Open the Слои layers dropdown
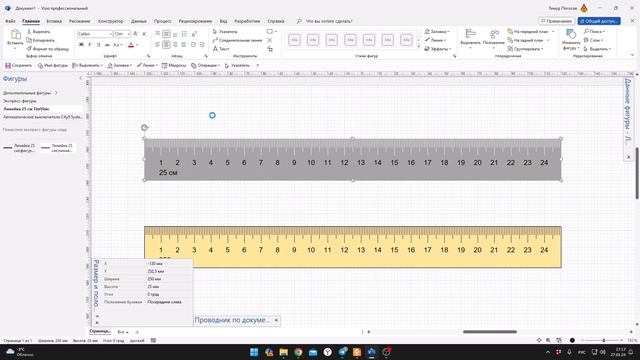This screenshot has width=640, height=360. (x=593, y=40)
